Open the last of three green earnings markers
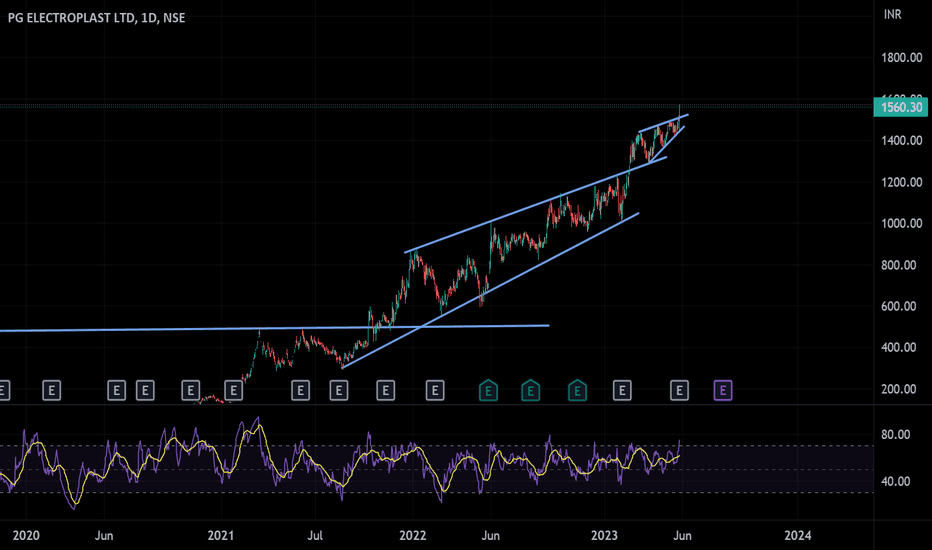The image size is (932, 550). point(577,391)
